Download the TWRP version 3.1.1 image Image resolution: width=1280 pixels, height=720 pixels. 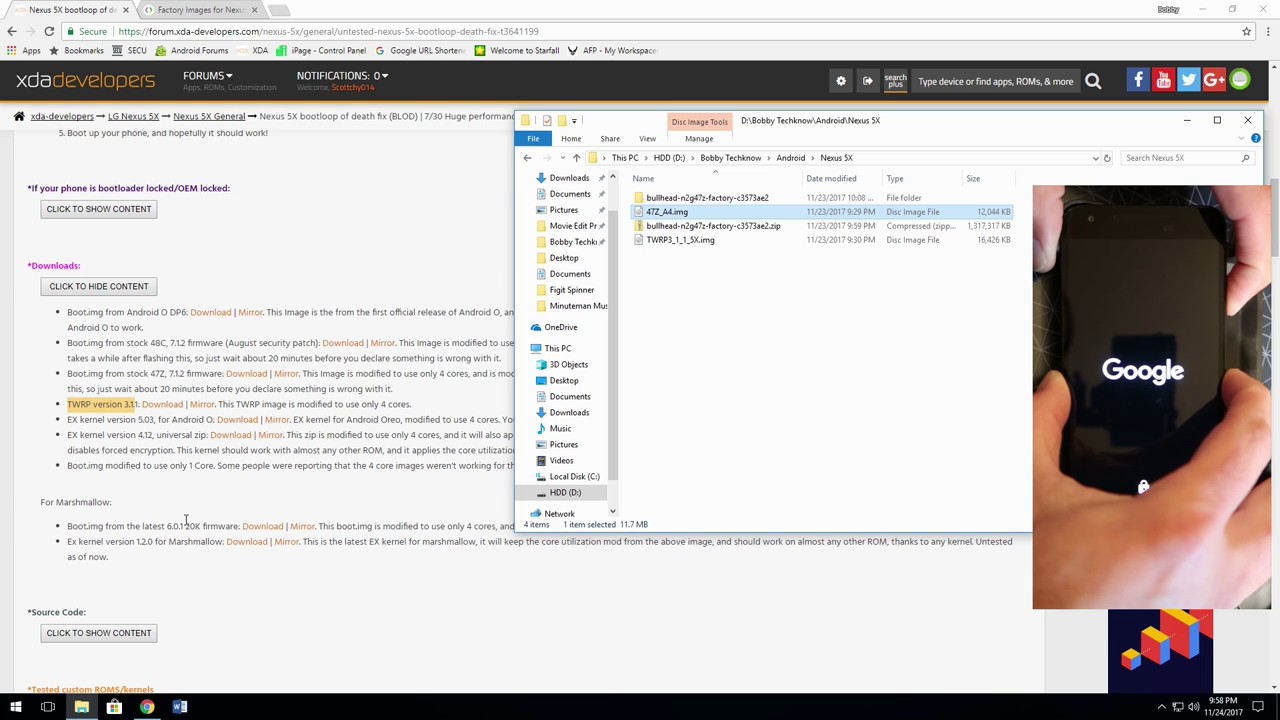point(162,404)
